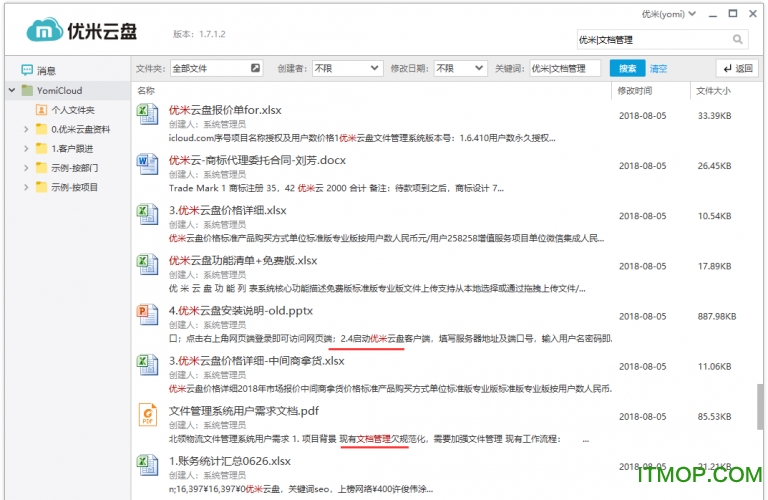Image resolution: width=768 pixels, height=500 pixels.
Task: Sort by 文件大小 column header
Action: tap(713, 91)
